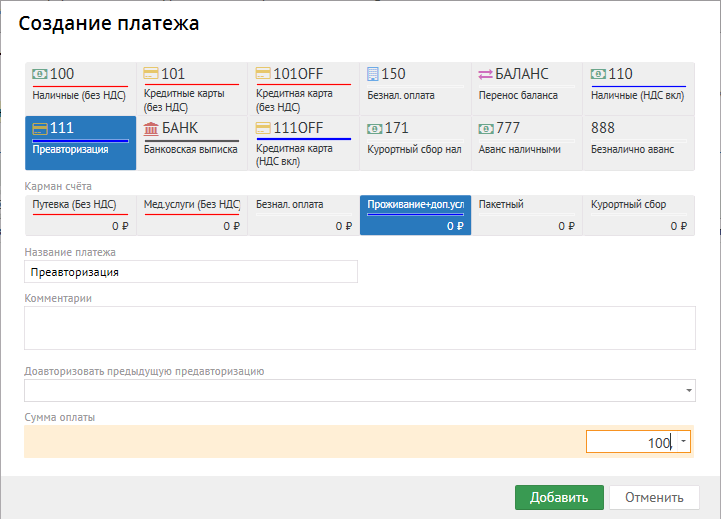Image resolution: width=721 pixels, height=519 pixels.
Task: Open the Доавторизовать предыдущую предавторизацию dropdown
Action: pyautogui.click(x=689, y=390)
